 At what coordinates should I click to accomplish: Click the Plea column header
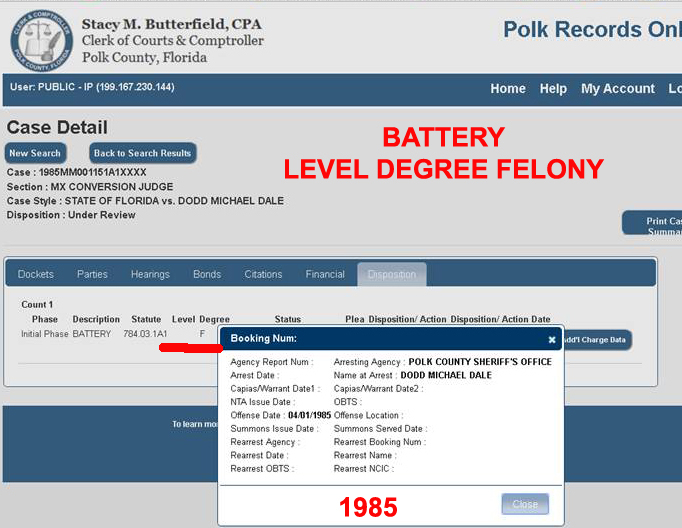coord(354,319)
